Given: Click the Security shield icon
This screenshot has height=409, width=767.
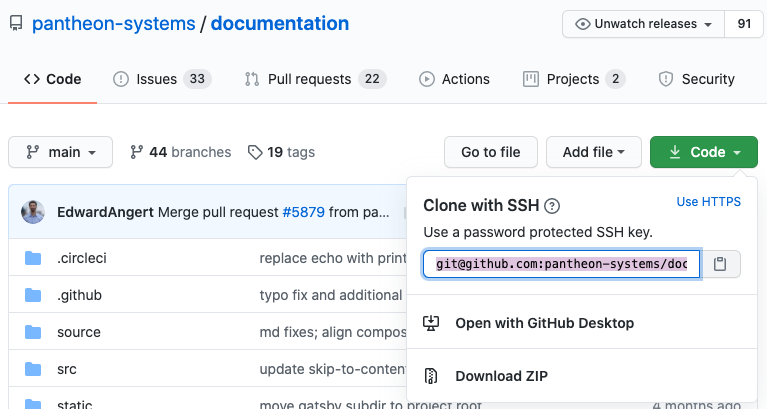Looking at the screenshot, I should (x=666, y=79).
